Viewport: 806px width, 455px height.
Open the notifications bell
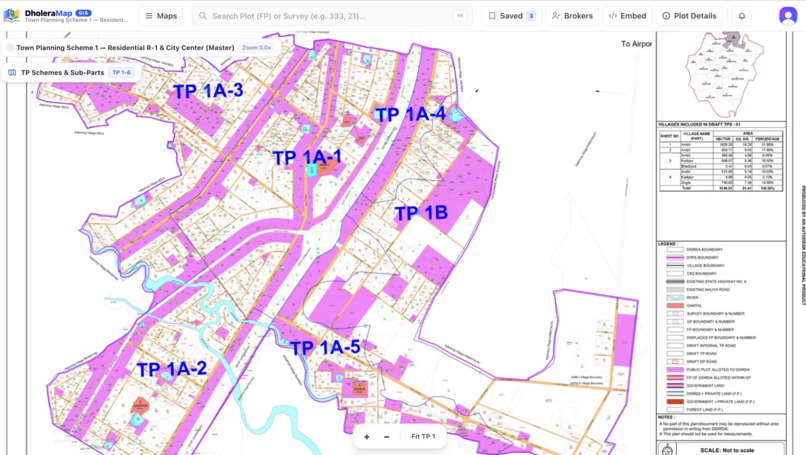pos(742,16)
